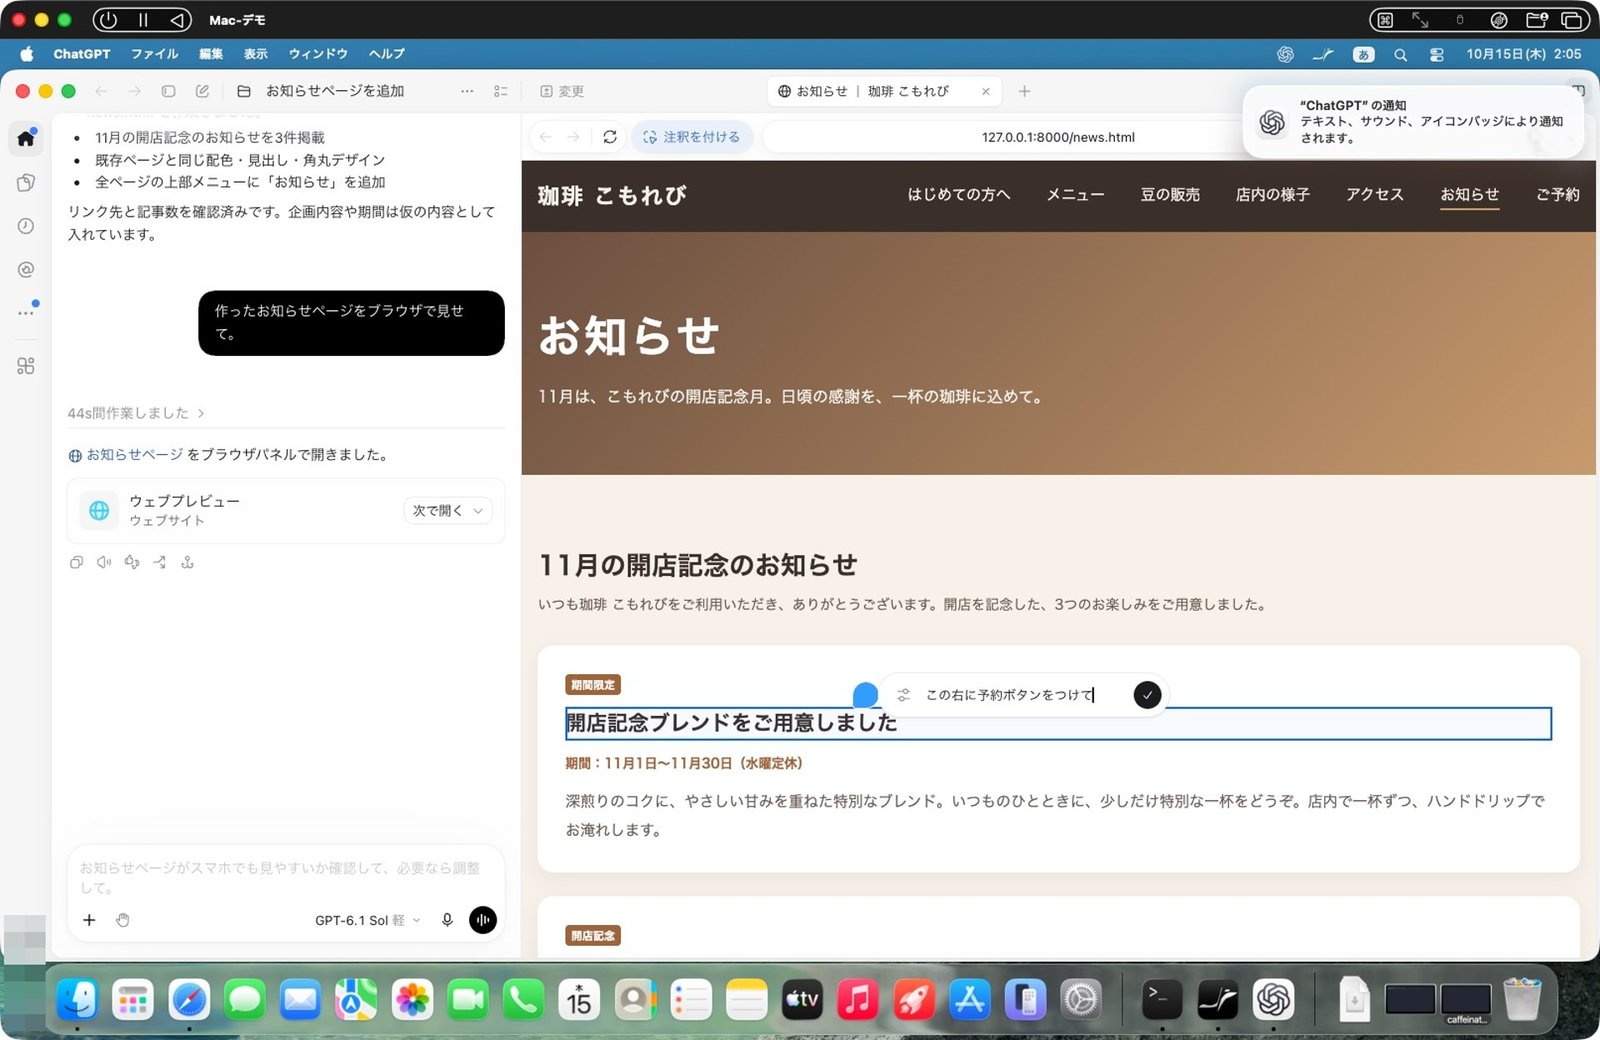
Task: Click the thumbs feedback icon under the response
Action: 132,562
